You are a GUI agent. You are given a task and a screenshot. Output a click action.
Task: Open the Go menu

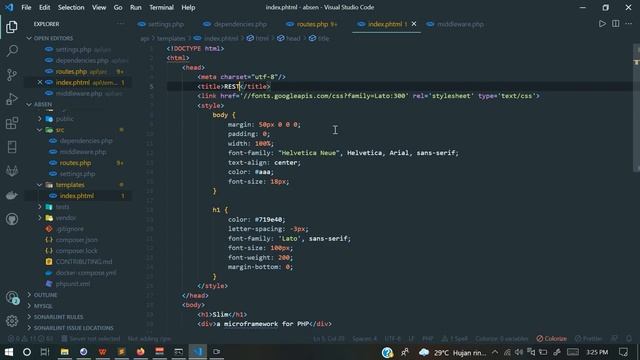pyautogui.click(x=118, y=7)
